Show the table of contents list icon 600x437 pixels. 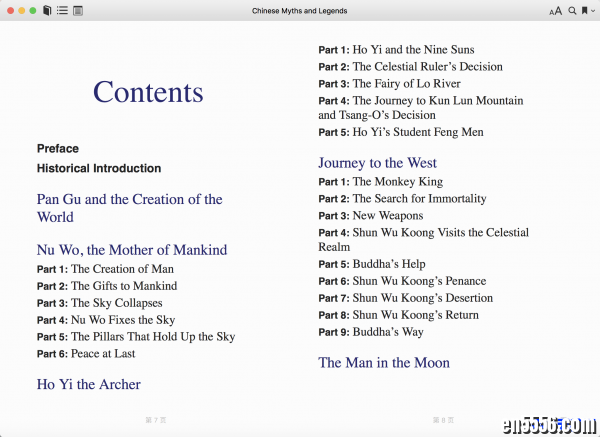point(62,10)
